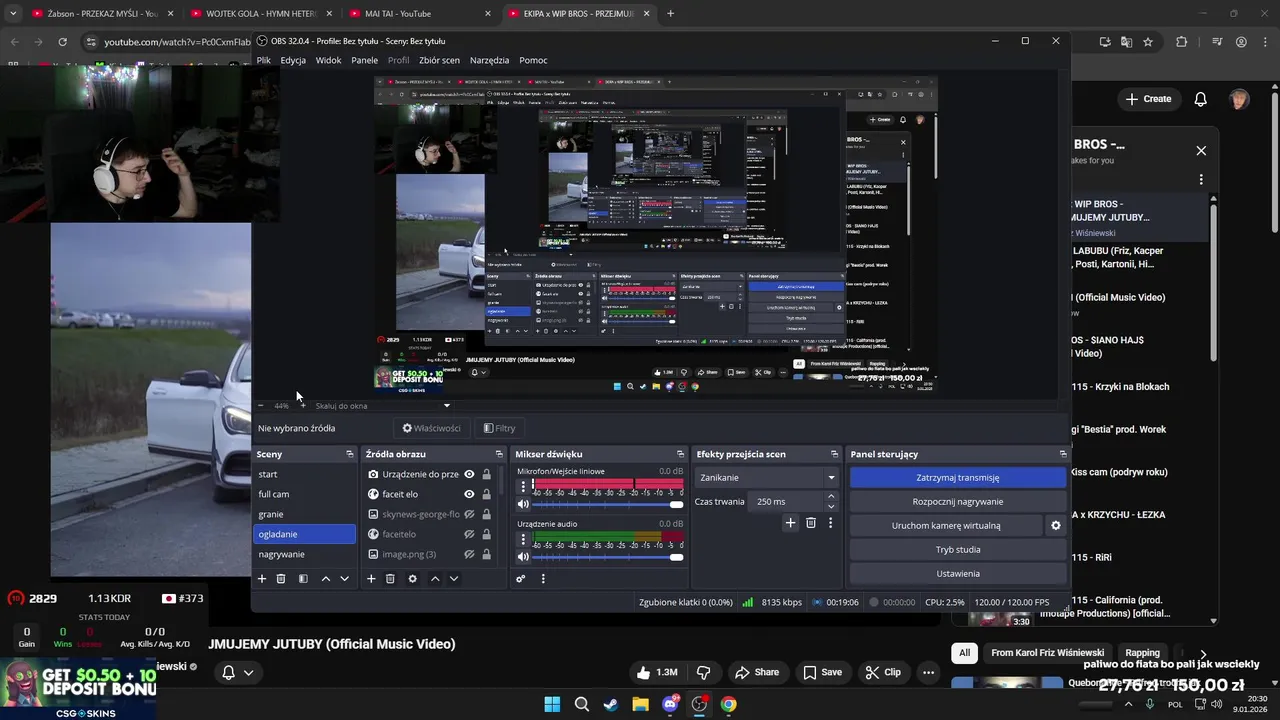The height and width of the screenshot is (720, 1280).
Task: Dislike the YouTube video
Action: click(703, 672)
